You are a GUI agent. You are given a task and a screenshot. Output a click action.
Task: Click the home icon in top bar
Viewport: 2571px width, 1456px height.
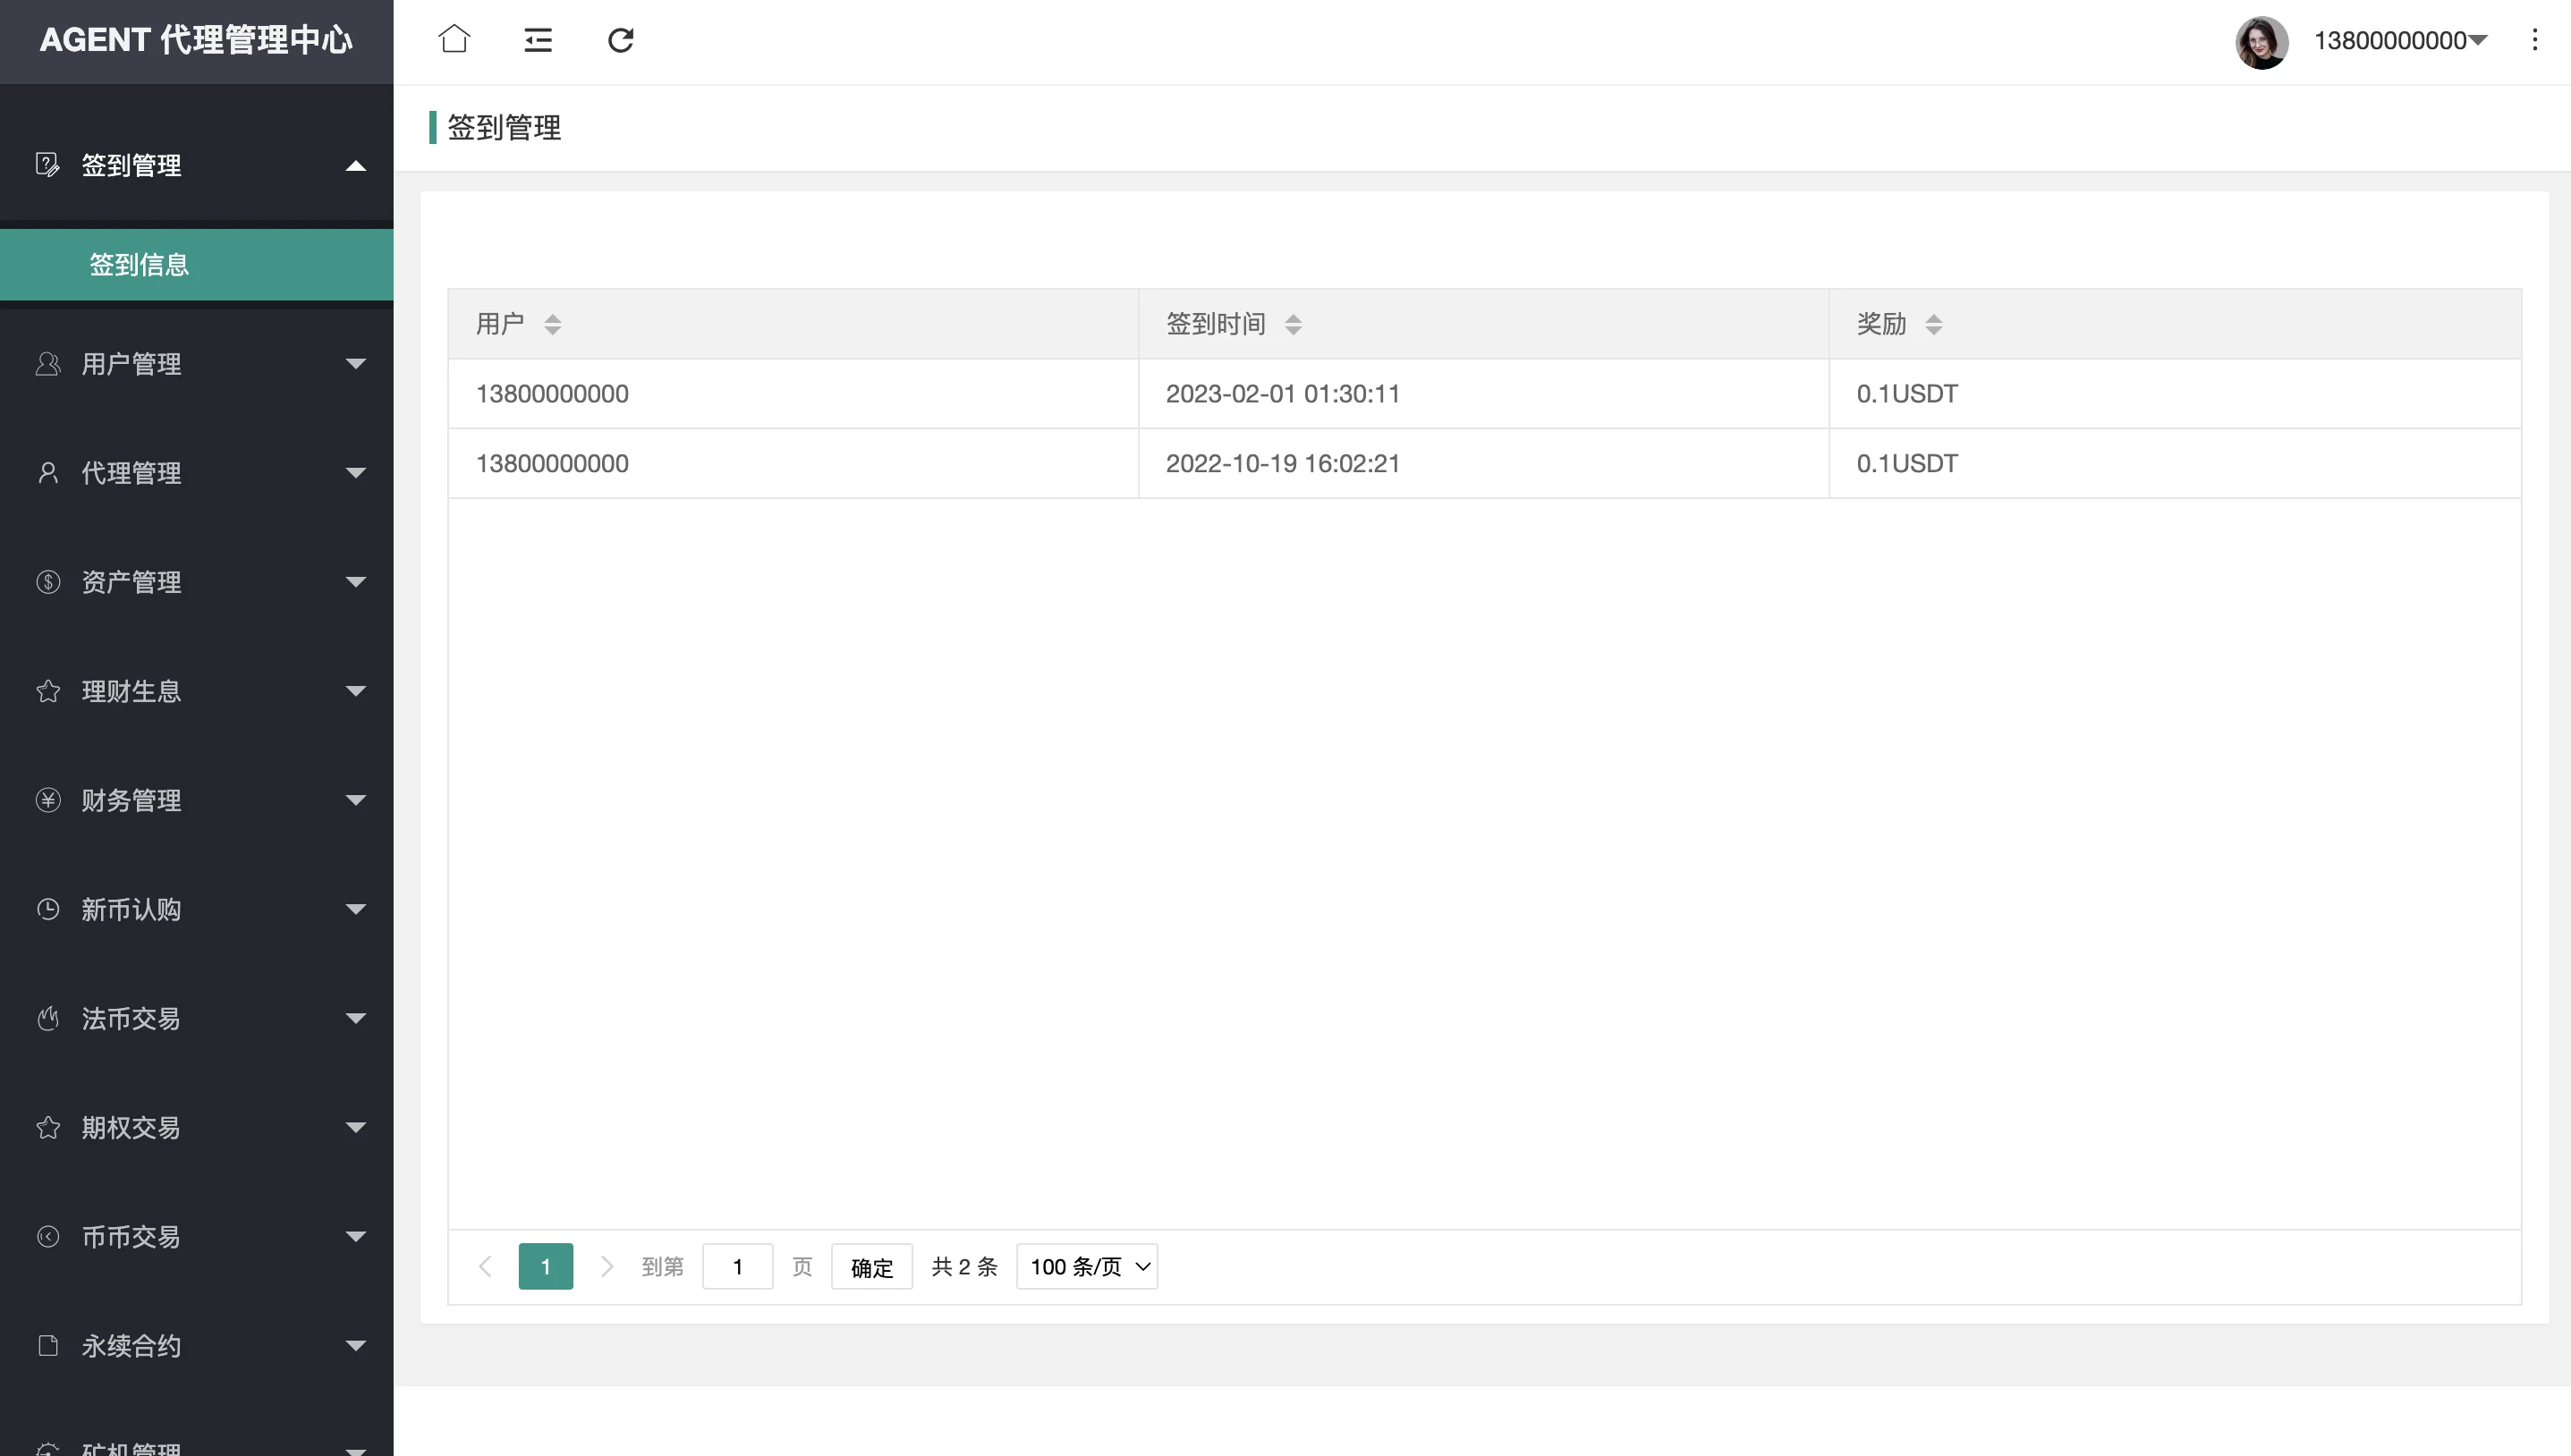coord(454,40)
